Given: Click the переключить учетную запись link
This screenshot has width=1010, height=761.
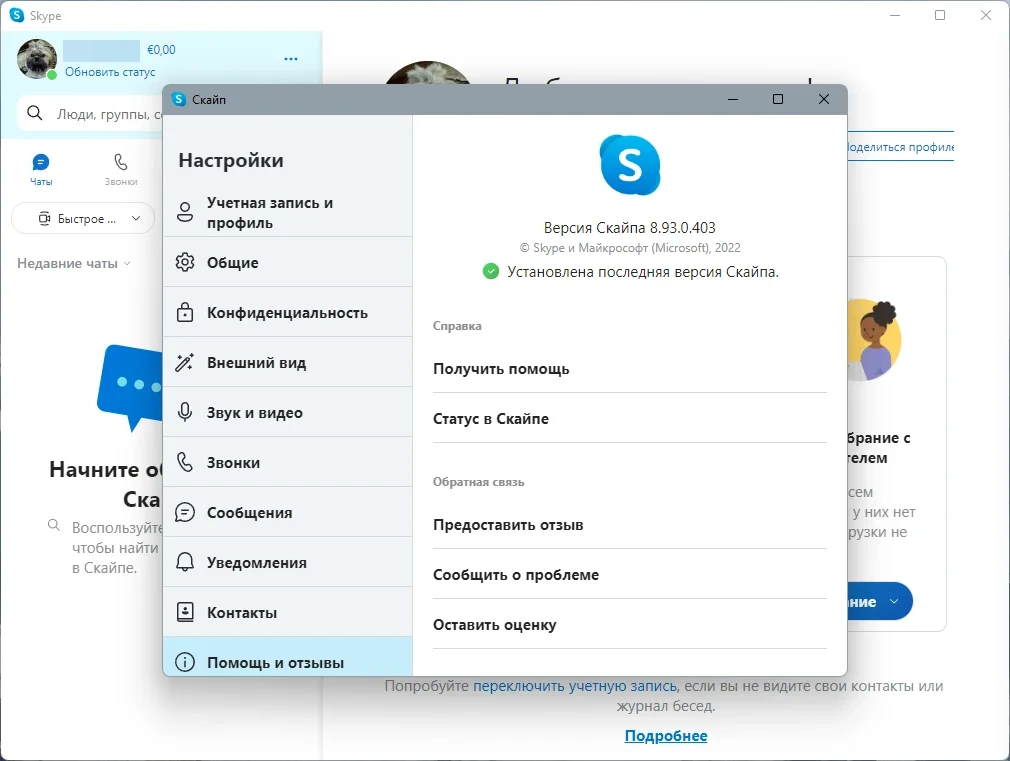Looking at the screenshot, I should coord(575,686).
